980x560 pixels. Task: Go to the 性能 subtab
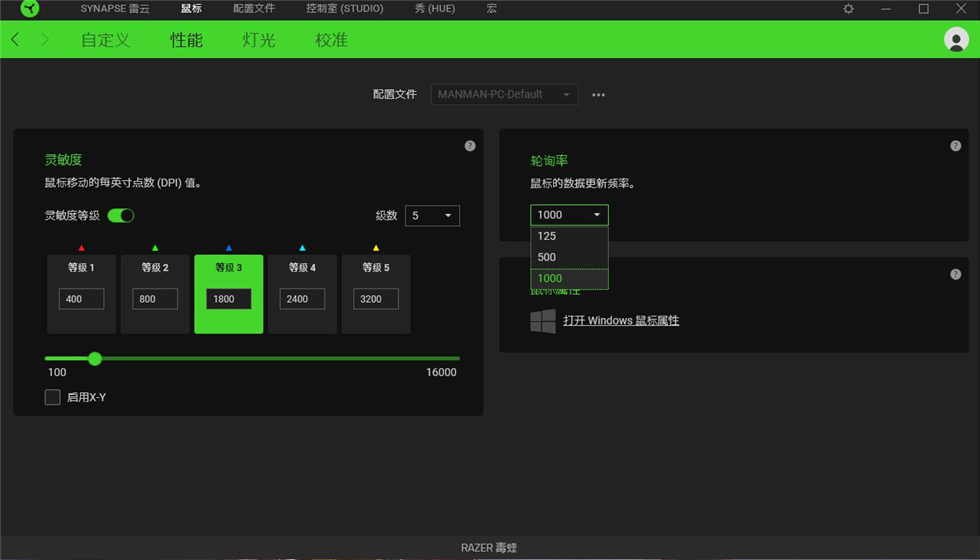coord(186,40)
